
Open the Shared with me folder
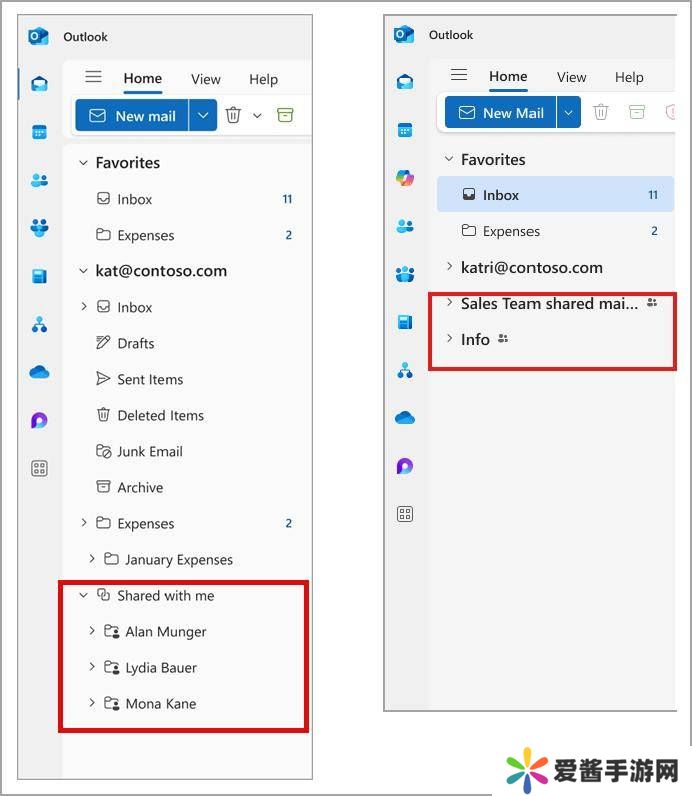pos(165,595)
